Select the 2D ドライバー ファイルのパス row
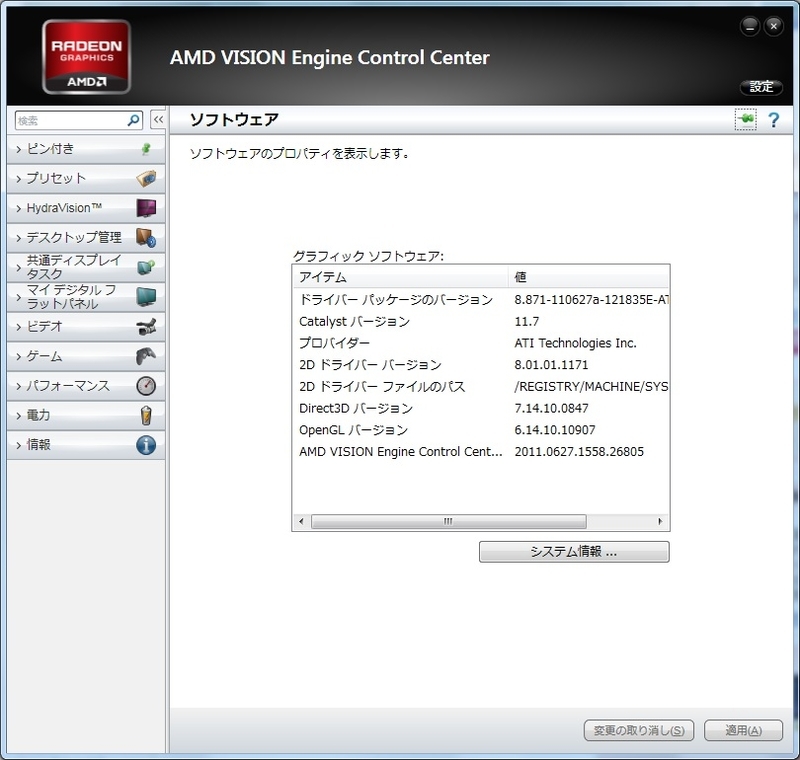 point(481,387)
